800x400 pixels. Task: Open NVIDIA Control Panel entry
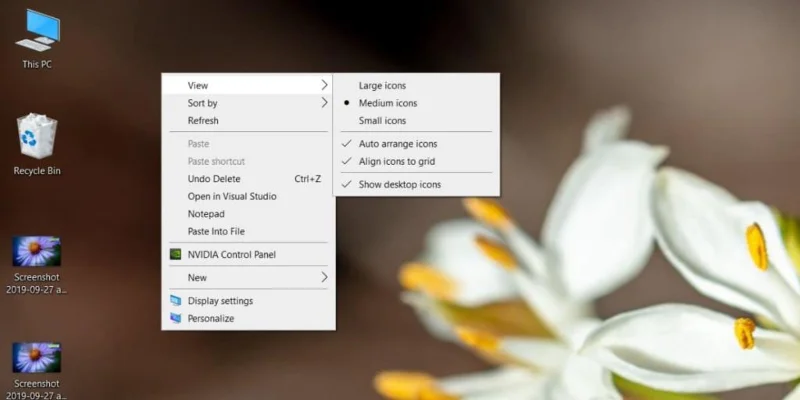coord(248,254)
